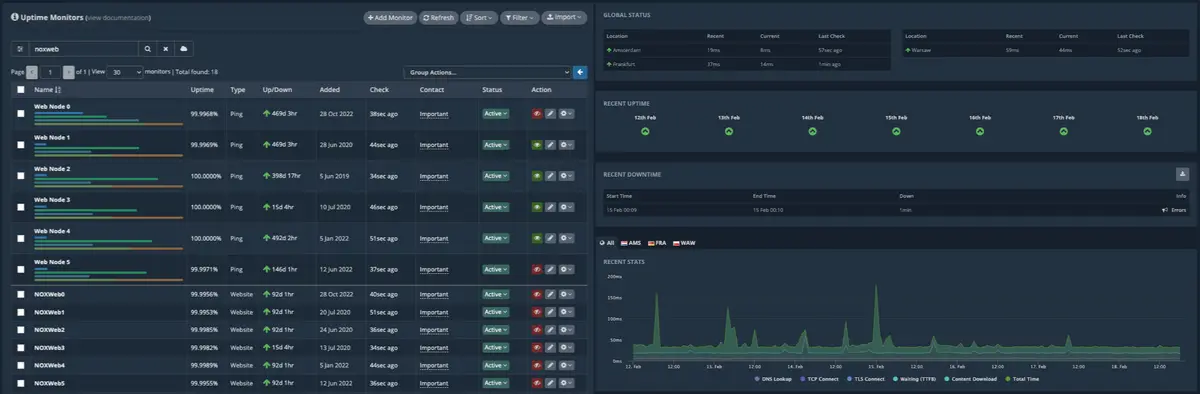Screen dimensions: 1200x394
Task: Open the Errors info link in Recent Downtime
Action: click(x=1173, y=210)
